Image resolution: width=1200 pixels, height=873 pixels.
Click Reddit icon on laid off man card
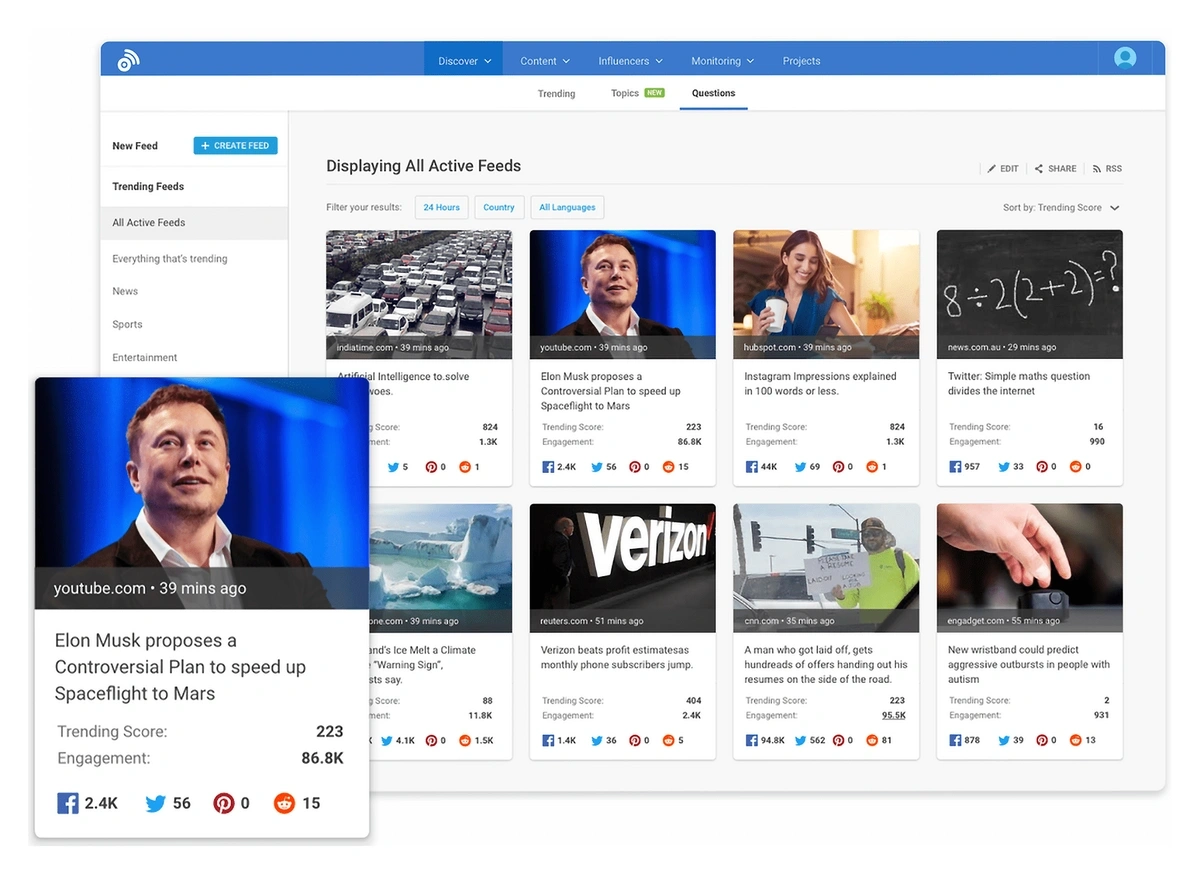tap(872, 741)
